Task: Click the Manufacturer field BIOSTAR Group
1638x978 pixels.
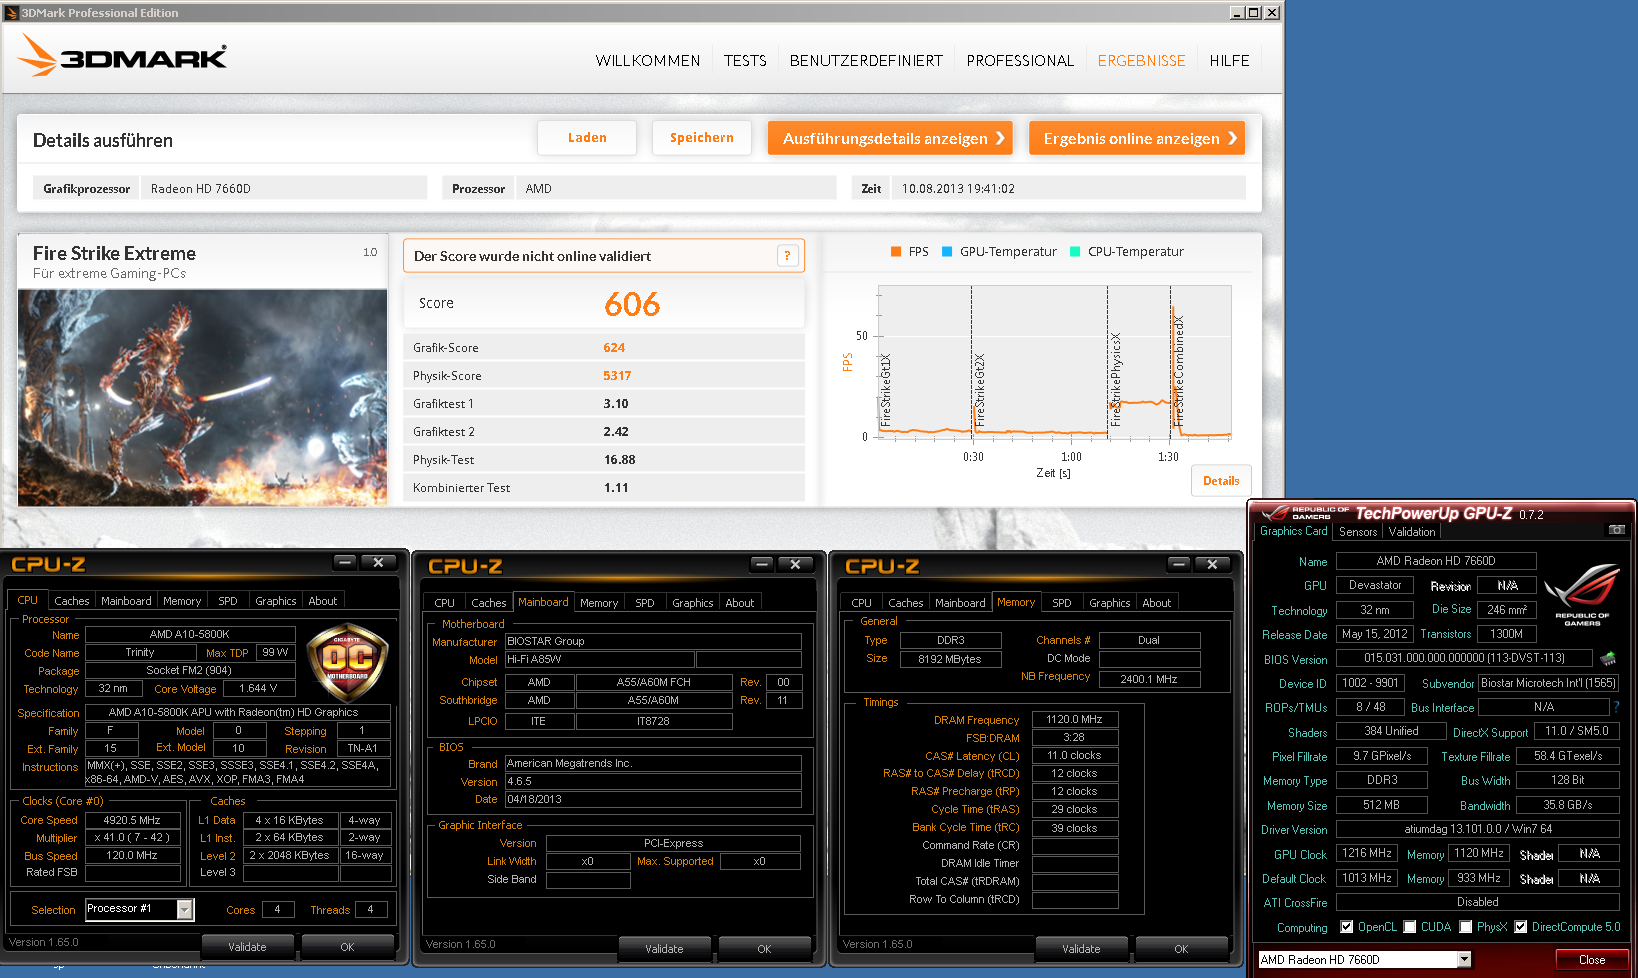Action: 652,641
